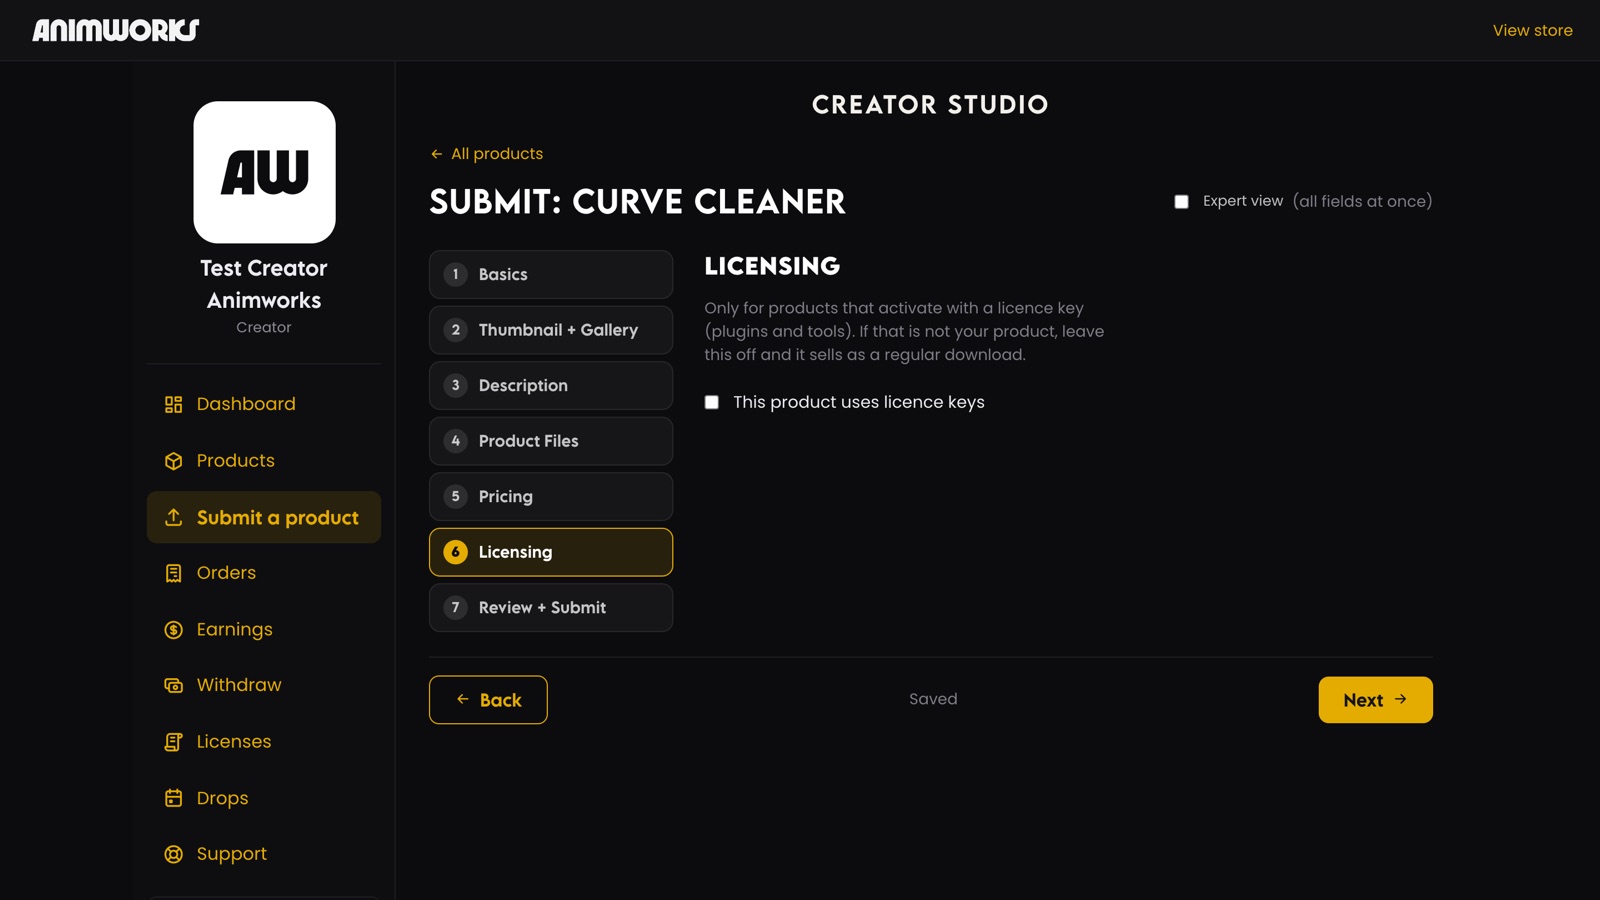Viewport: 1600px width, 900px height.
Task: Click the 'Test Creator Animworks' name
Action: pos(264,284)
